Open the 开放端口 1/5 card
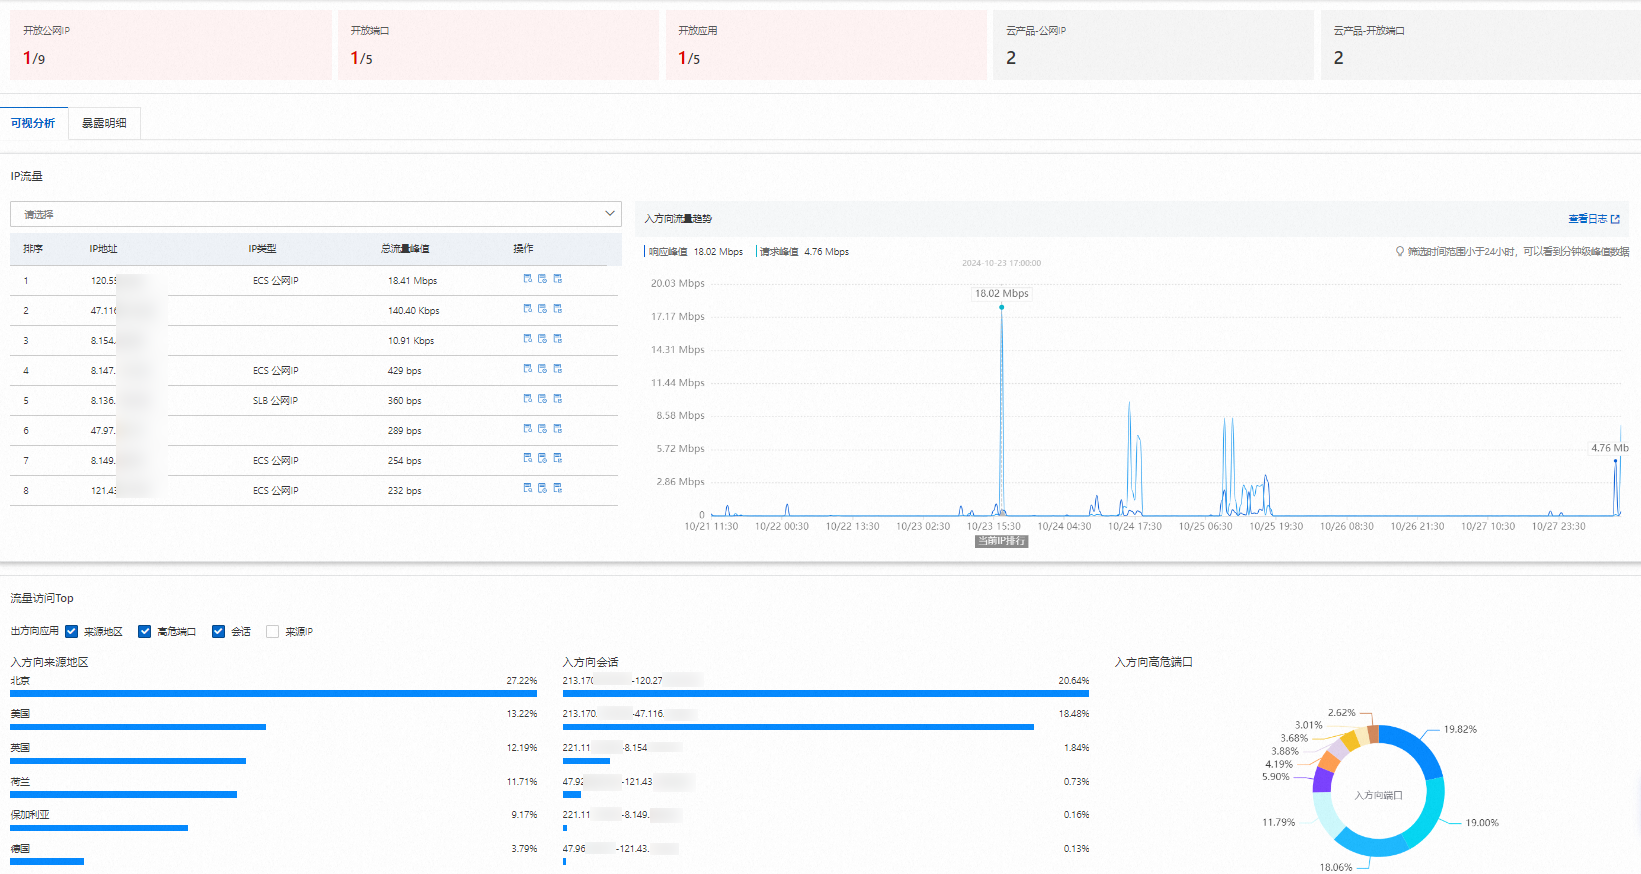1641x874 pixels. coord(498,45)
